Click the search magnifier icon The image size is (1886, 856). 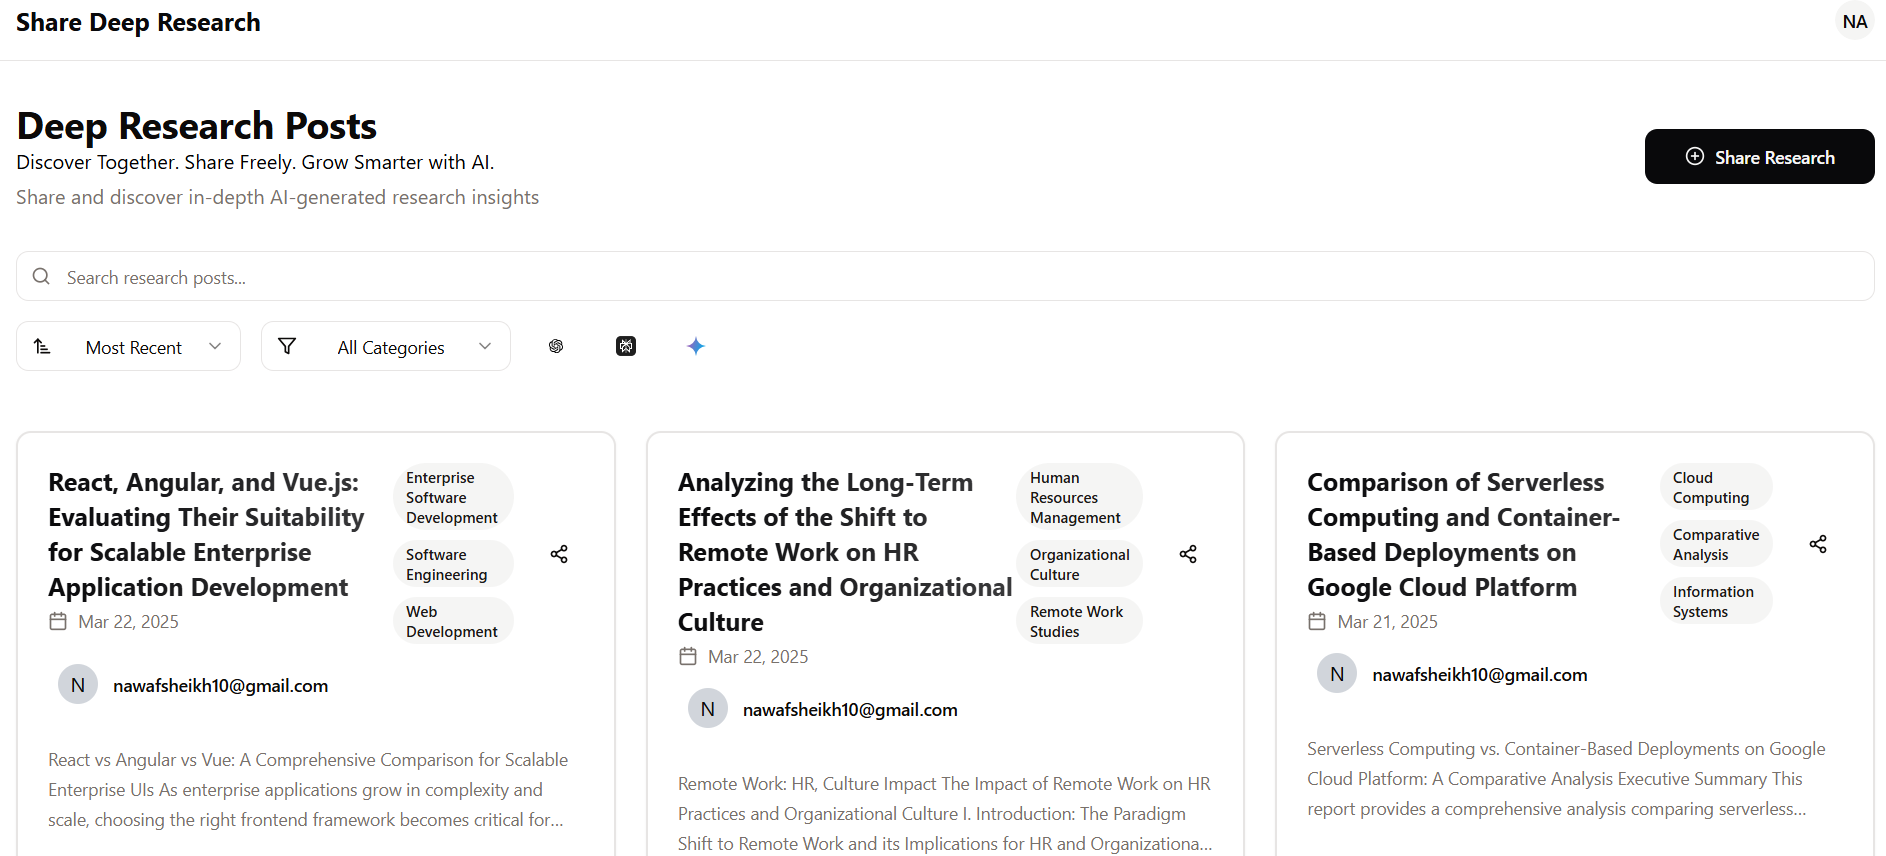[x=41, y=276]
